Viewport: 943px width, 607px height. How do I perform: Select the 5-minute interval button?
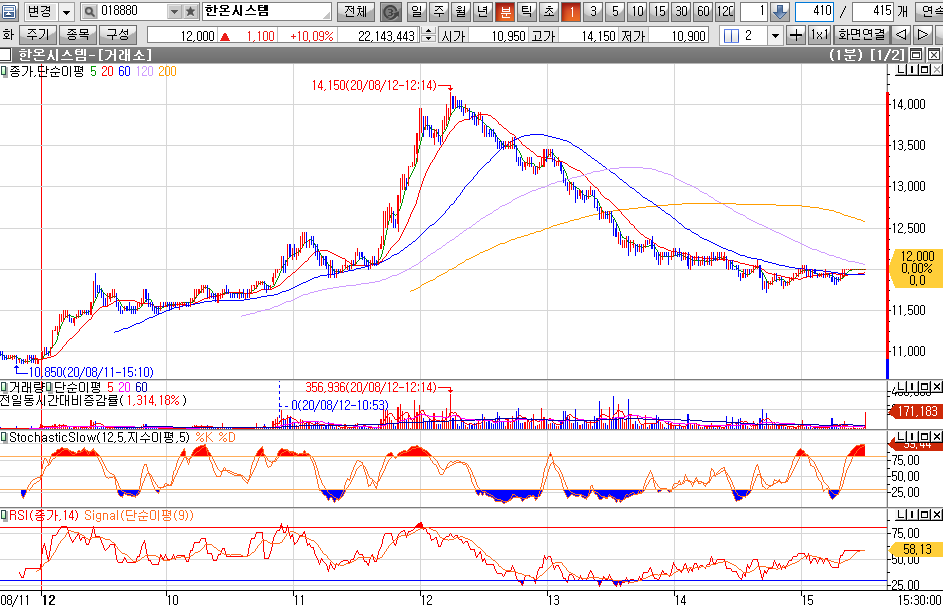[x=615, y=11]
